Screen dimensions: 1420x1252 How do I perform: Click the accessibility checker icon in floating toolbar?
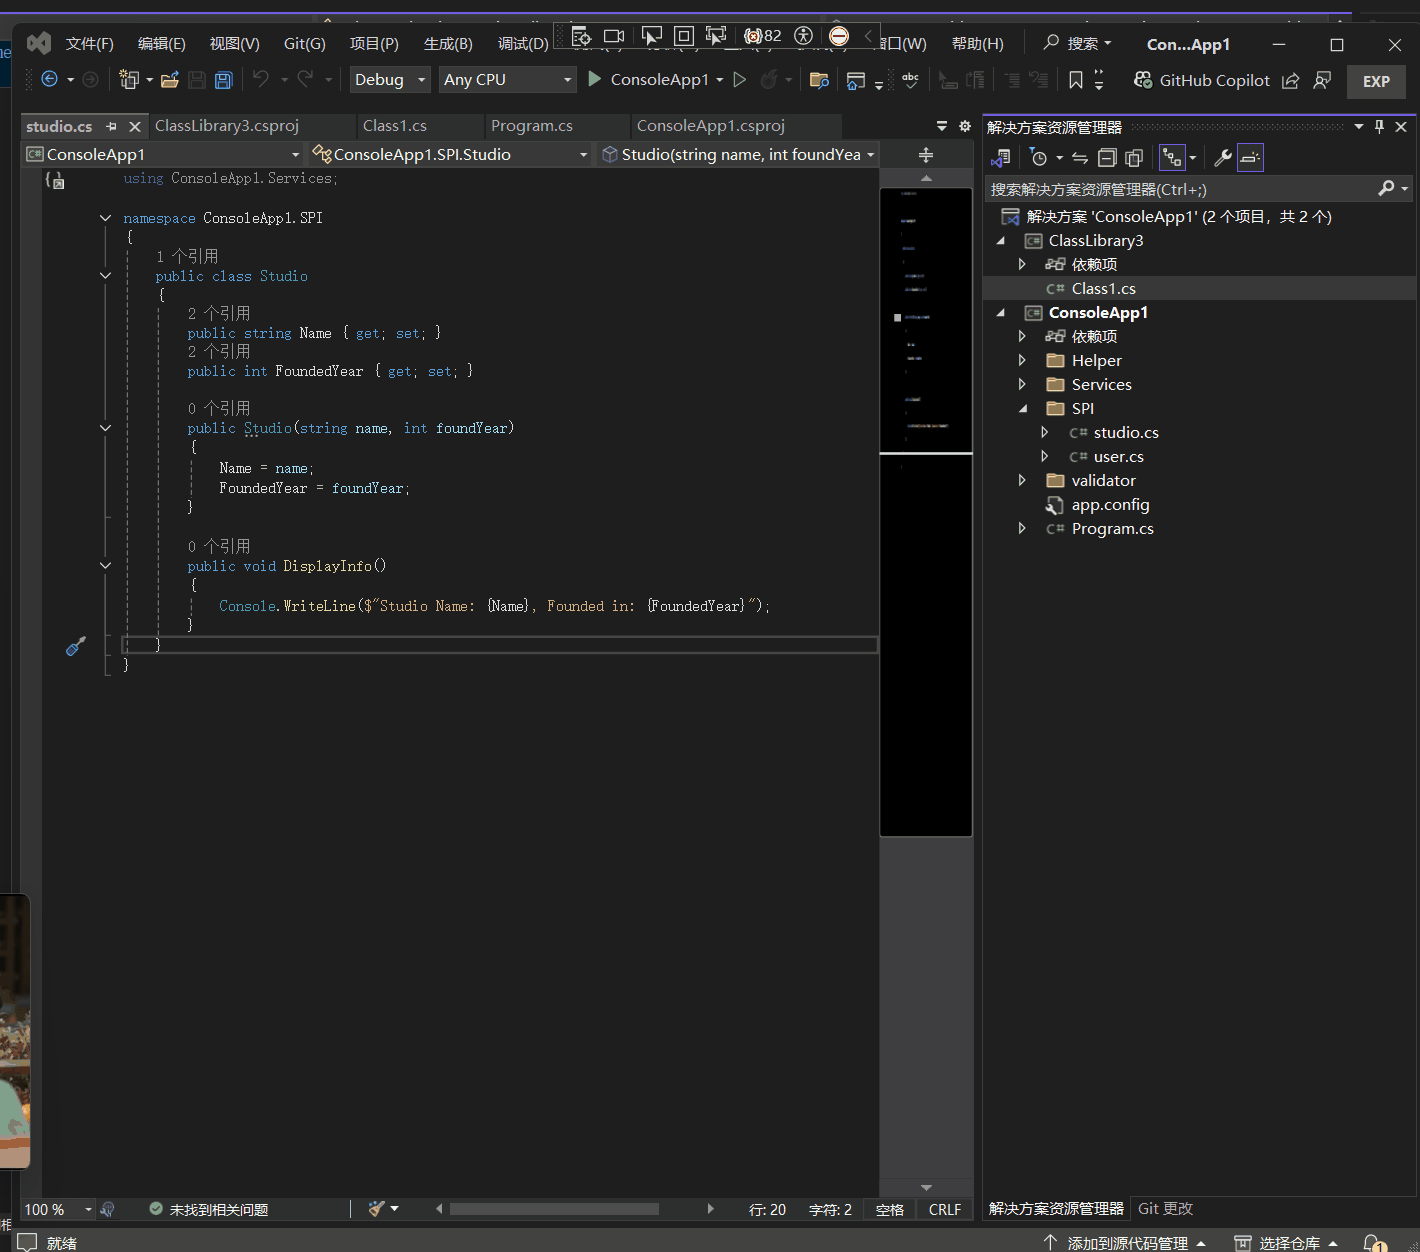click(803, 36)
